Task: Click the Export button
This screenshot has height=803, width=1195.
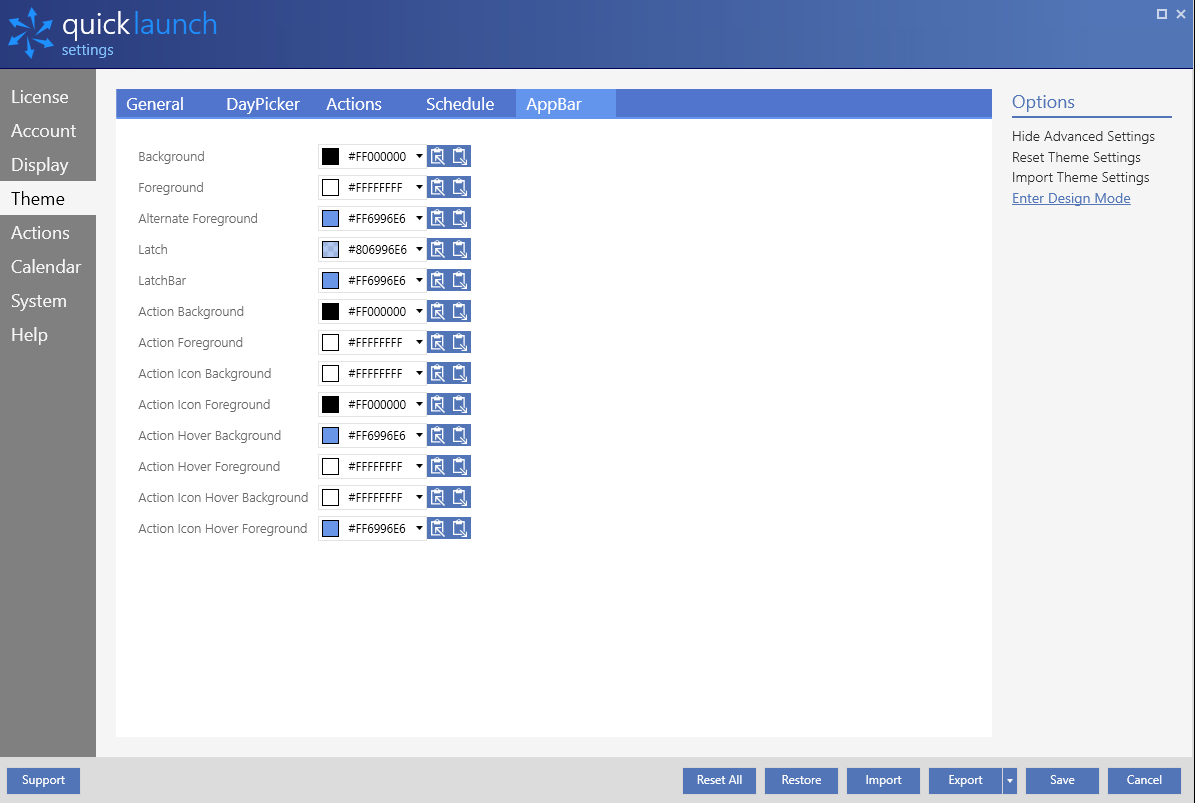Action: click(x=966, y=780)
